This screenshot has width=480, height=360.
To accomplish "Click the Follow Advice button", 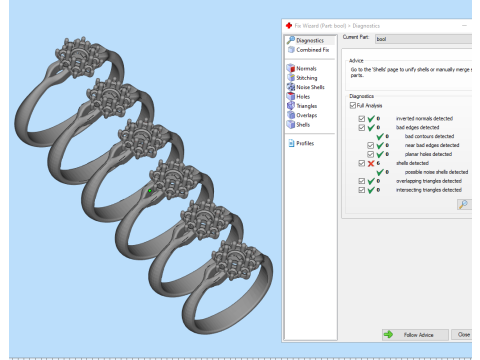I will 415,335.
